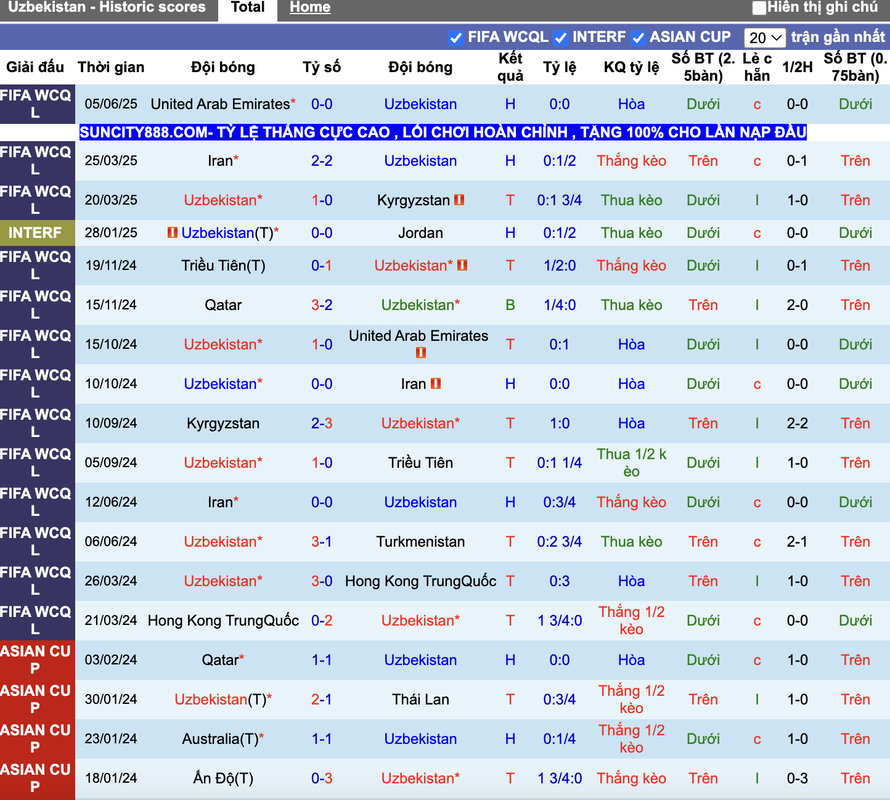
Task: Click the red card icon before Uzbekistan(T) on 28/01/25
Action: click(173, 233)
